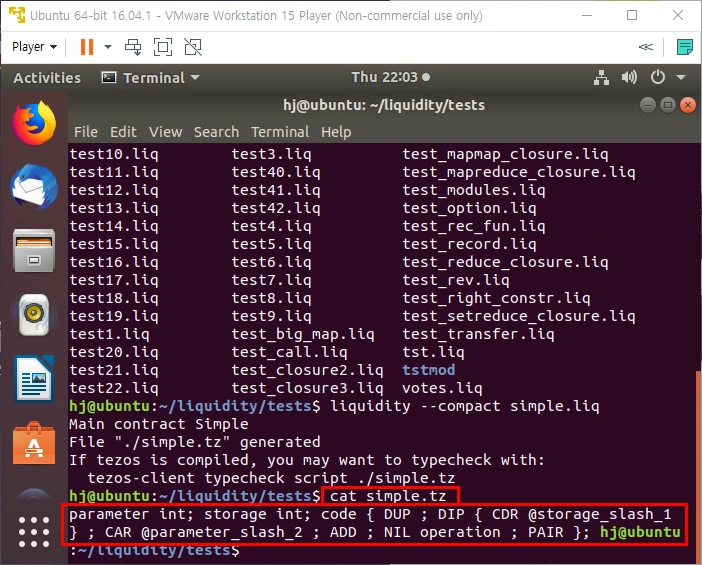The width and height of the screenshot is (702, 565).
Task: Click the Send Ctrl+Alt+Del icon
Action: [133, 47]
